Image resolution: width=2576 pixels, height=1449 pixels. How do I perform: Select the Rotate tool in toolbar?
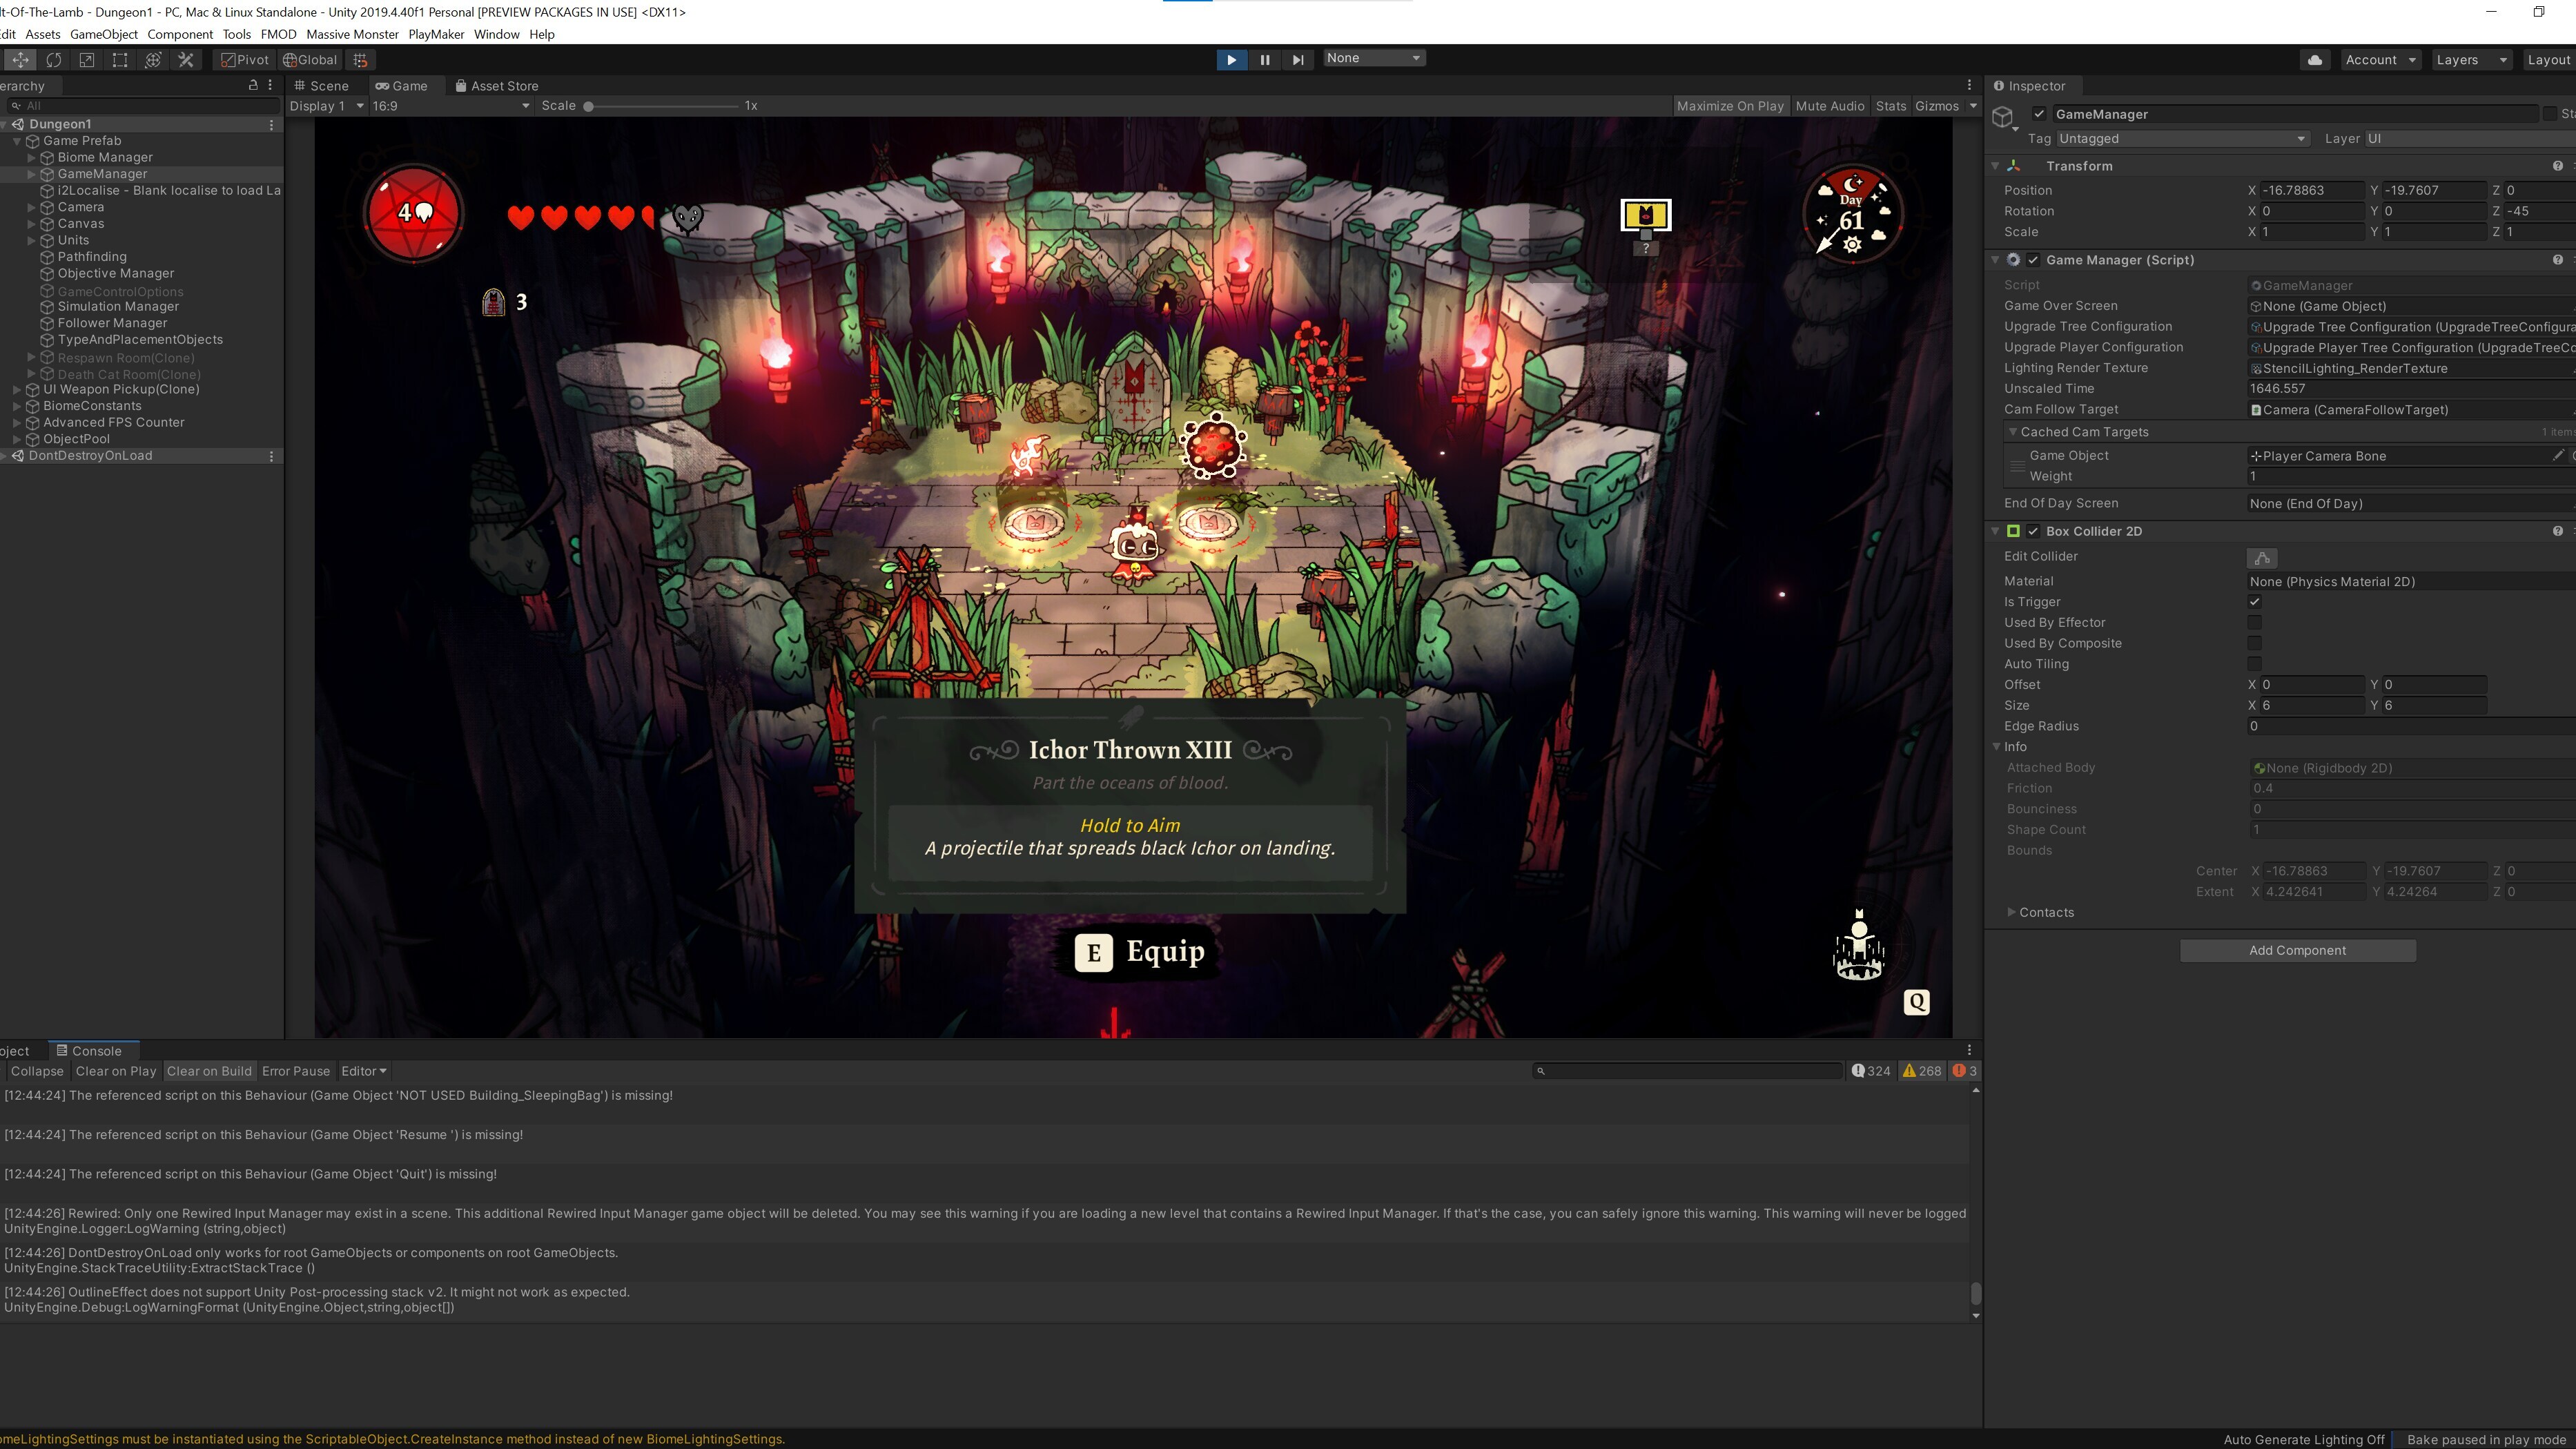tap(53, 60)
